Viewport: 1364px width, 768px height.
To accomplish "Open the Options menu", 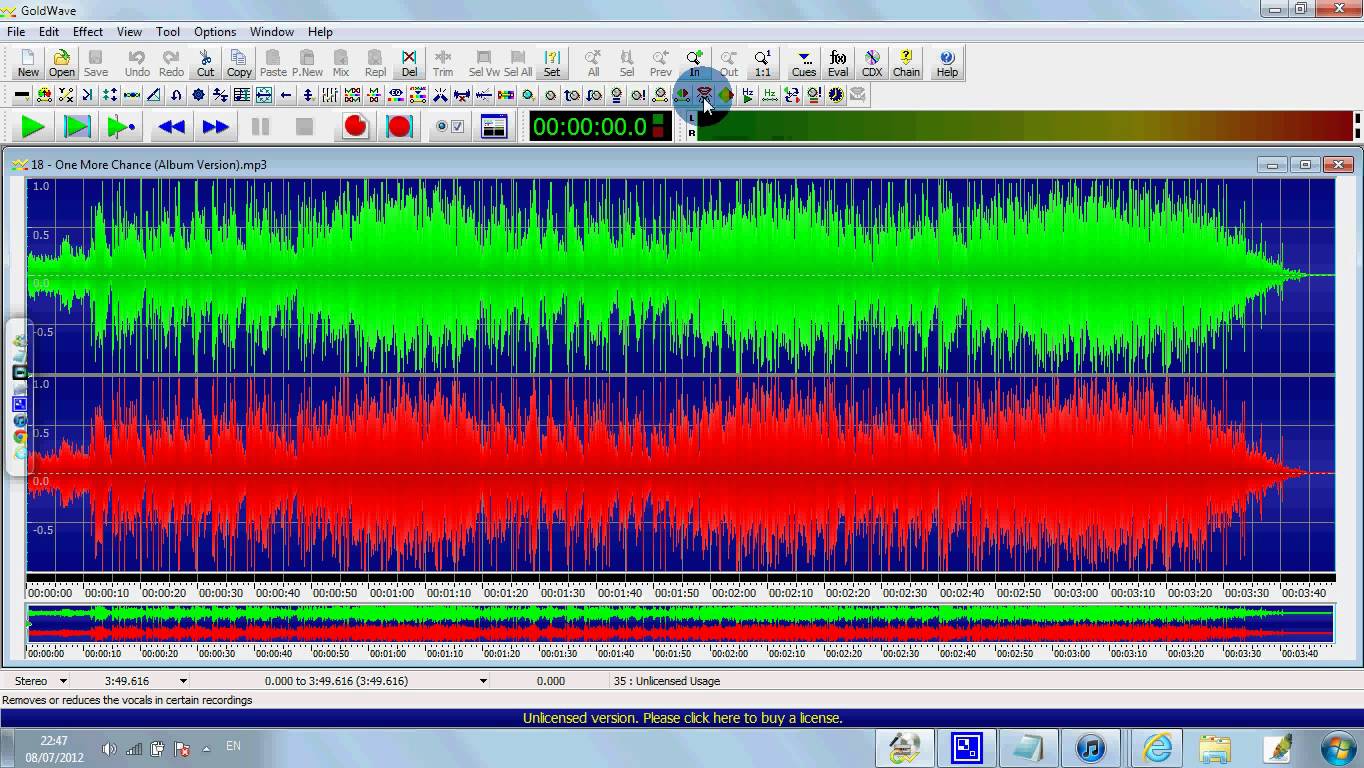I will coord(215,32).
